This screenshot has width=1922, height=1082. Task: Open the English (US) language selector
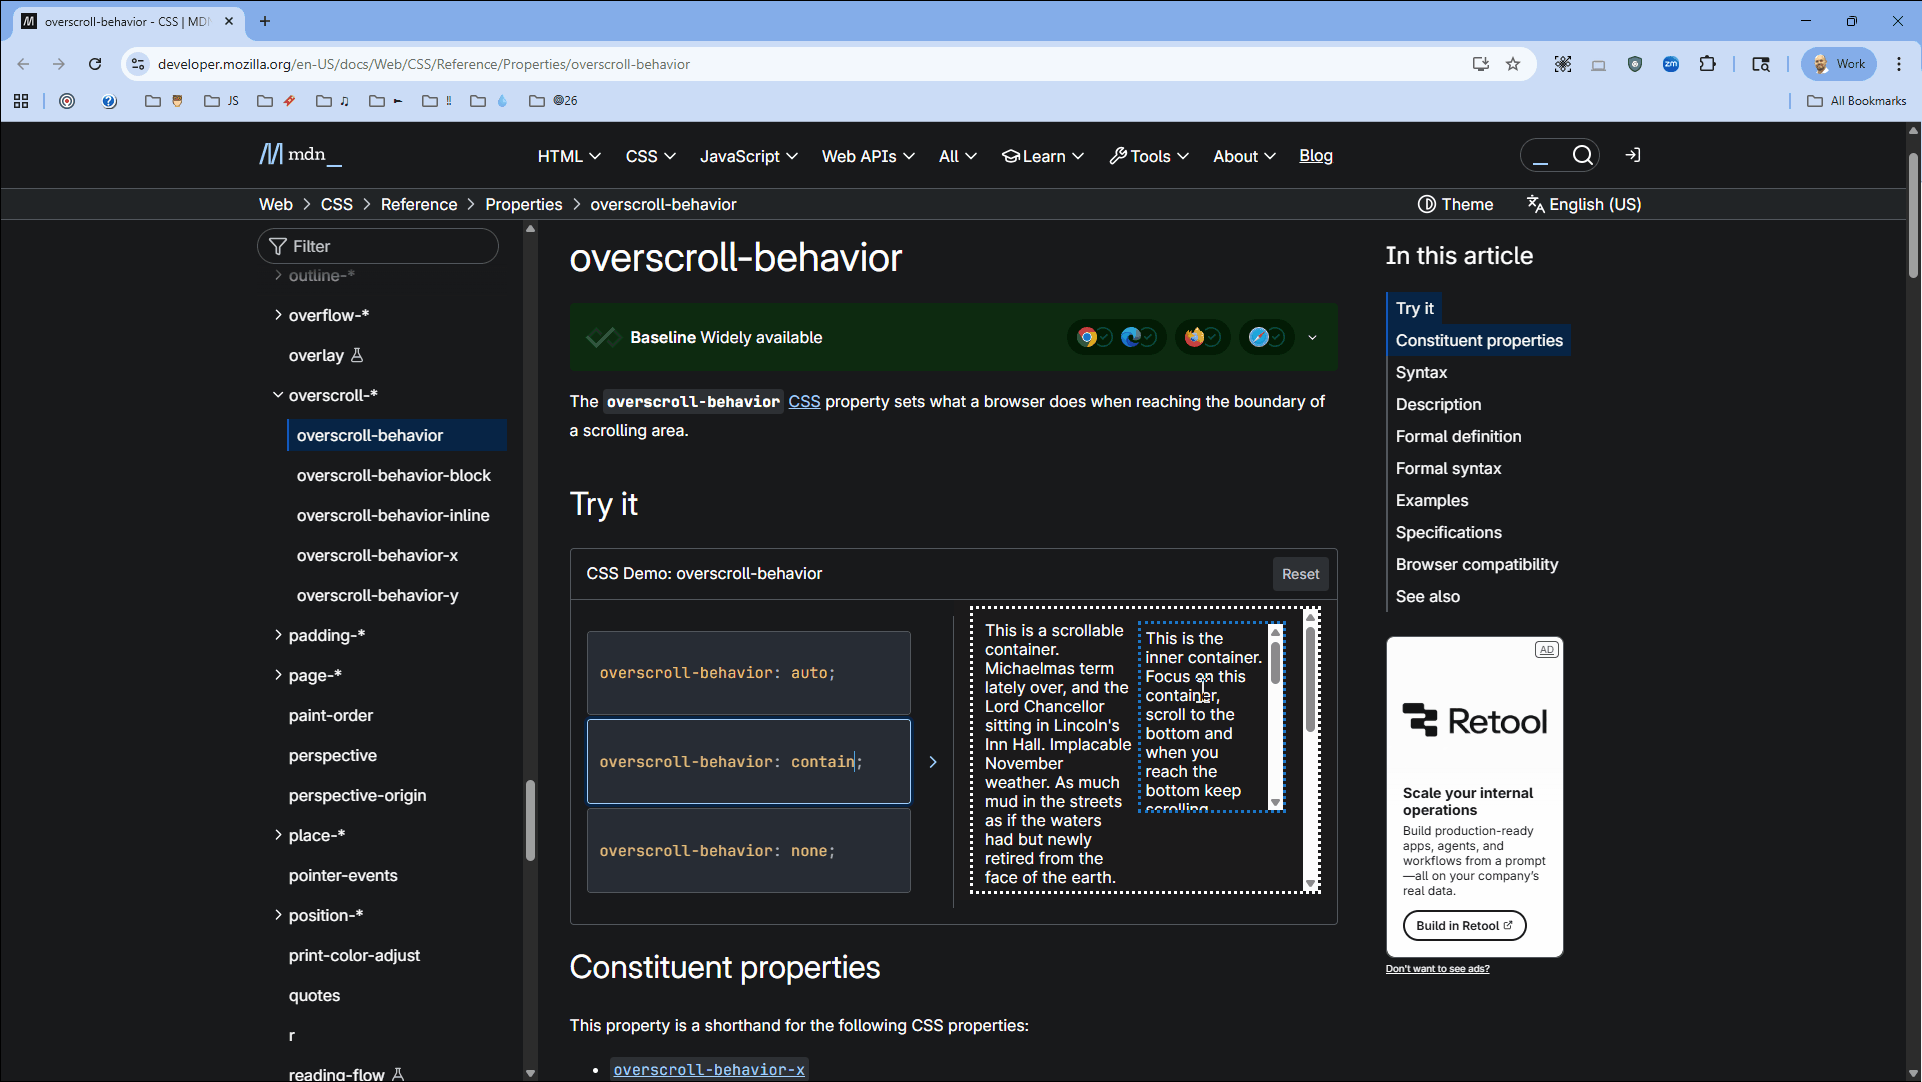click(1584, 204)
